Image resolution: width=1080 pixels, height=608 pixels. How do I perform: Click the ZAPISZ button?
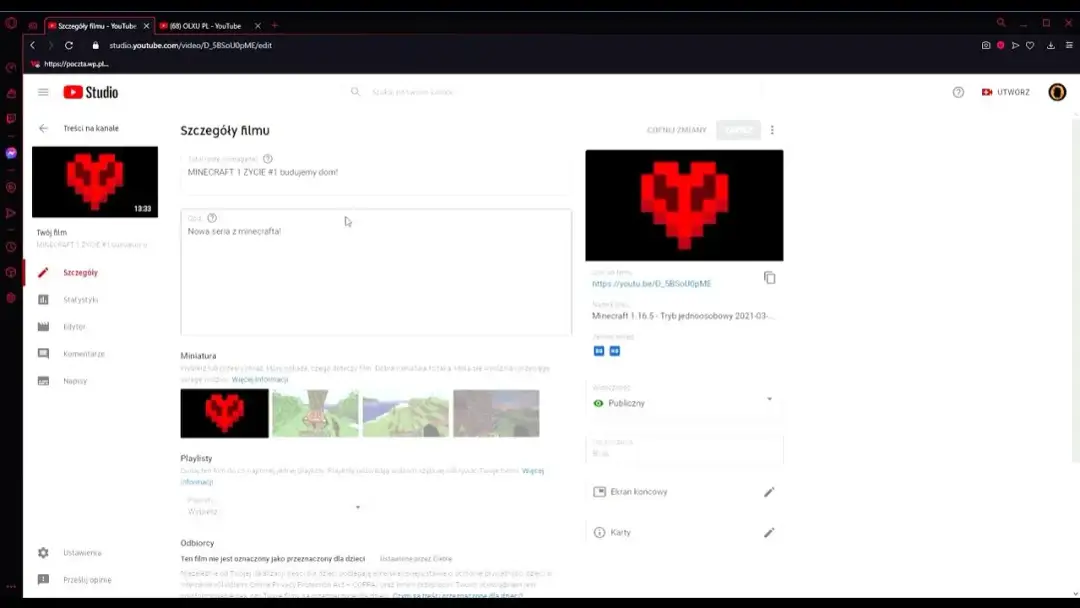click(x=738, y=129)
